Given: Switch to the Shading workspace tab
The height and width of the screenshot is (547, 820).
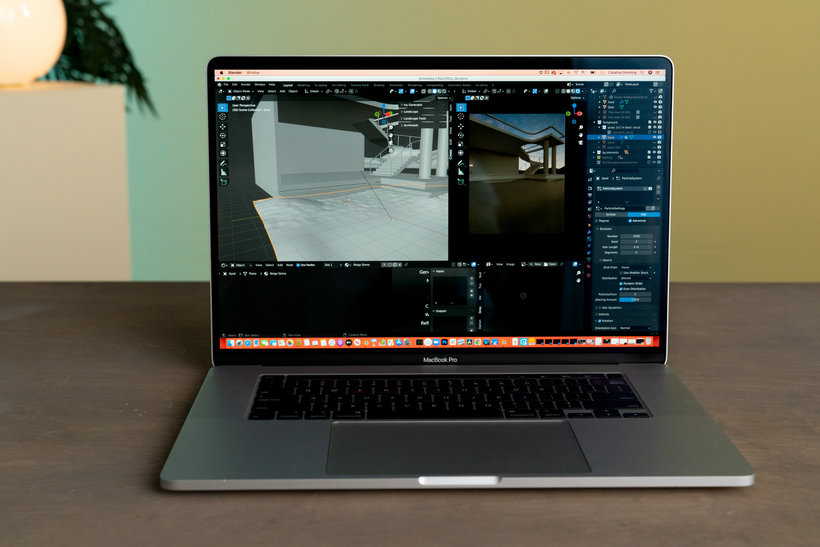Looking at the screenshot, I should [379, 85].
